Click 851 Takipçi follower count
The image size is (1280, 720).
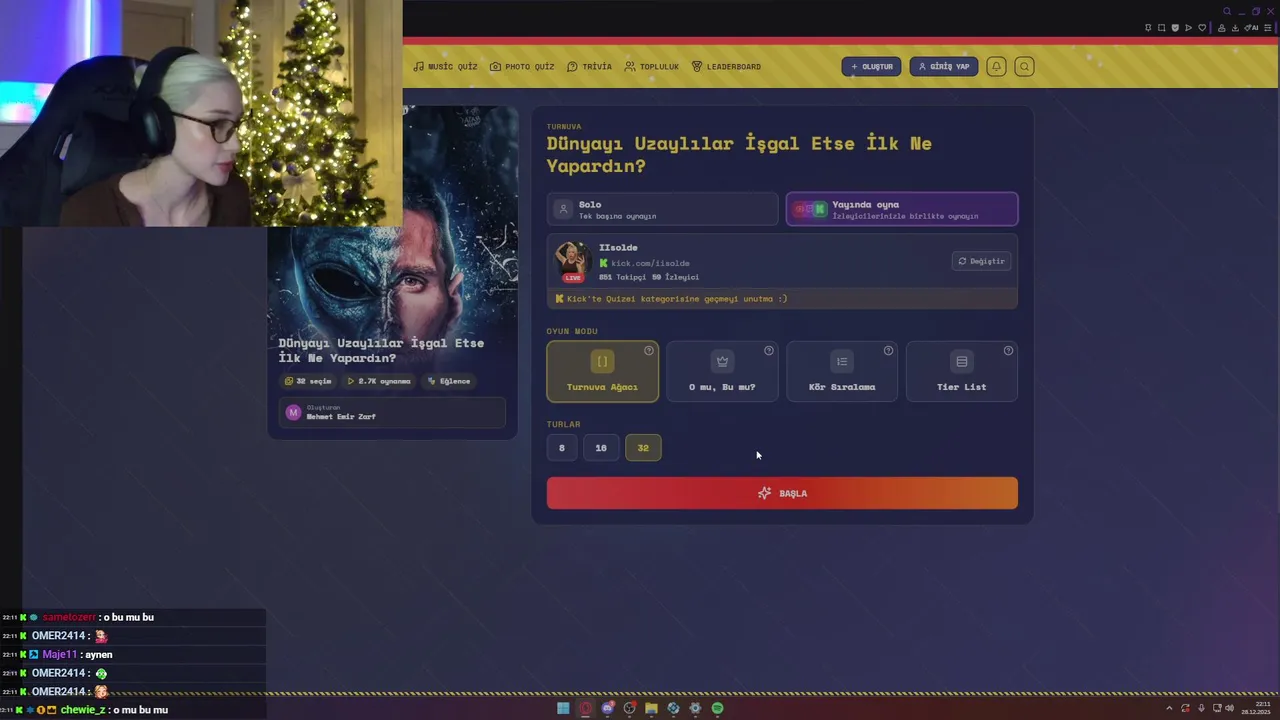[622, 277]
